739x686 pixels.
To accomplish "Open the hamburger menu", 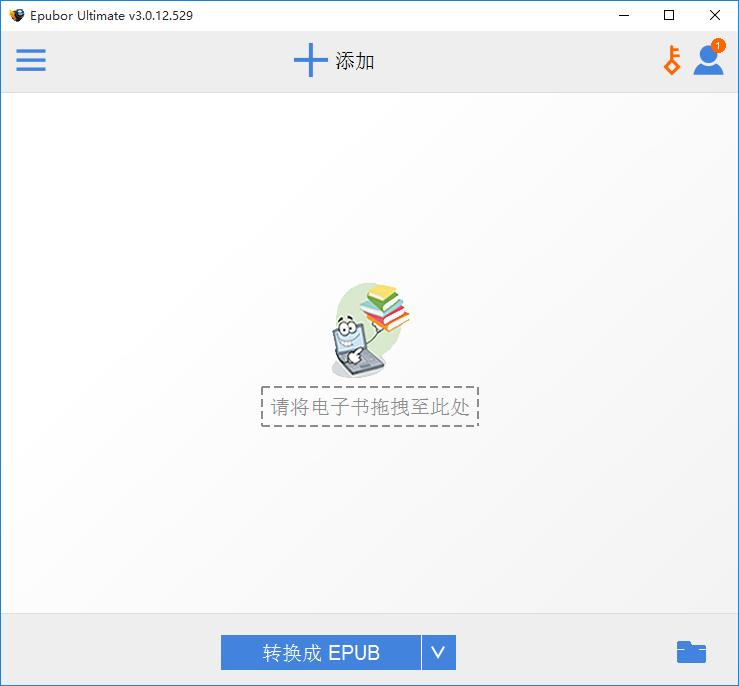I will pyautogui.click(x=31, y=61).
